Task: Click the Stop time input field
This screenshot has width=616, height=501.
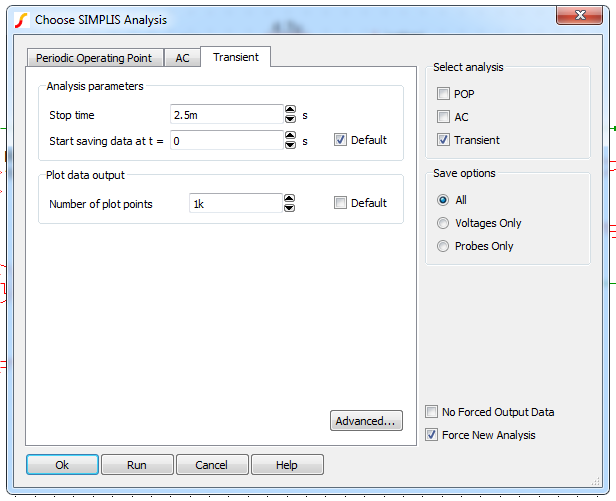Action: click(224, 115)
